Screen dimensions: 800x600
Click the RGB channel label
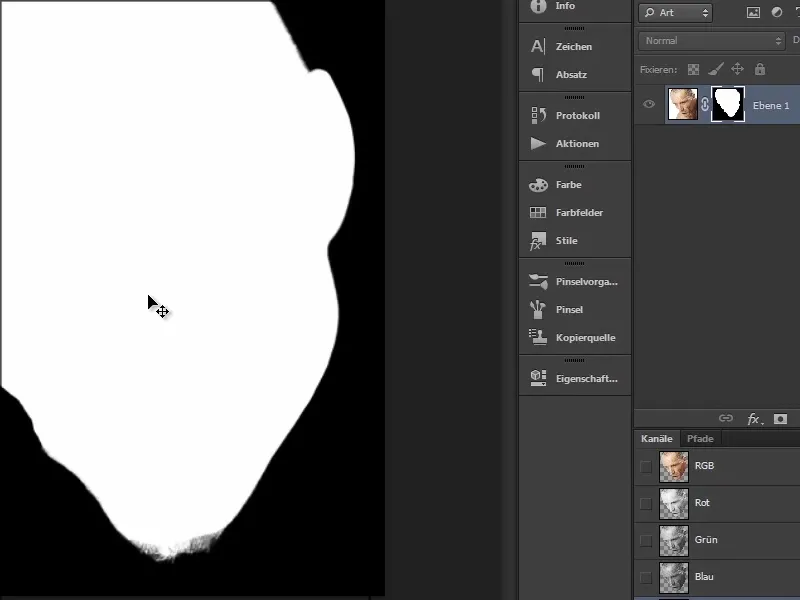(704, 466)
